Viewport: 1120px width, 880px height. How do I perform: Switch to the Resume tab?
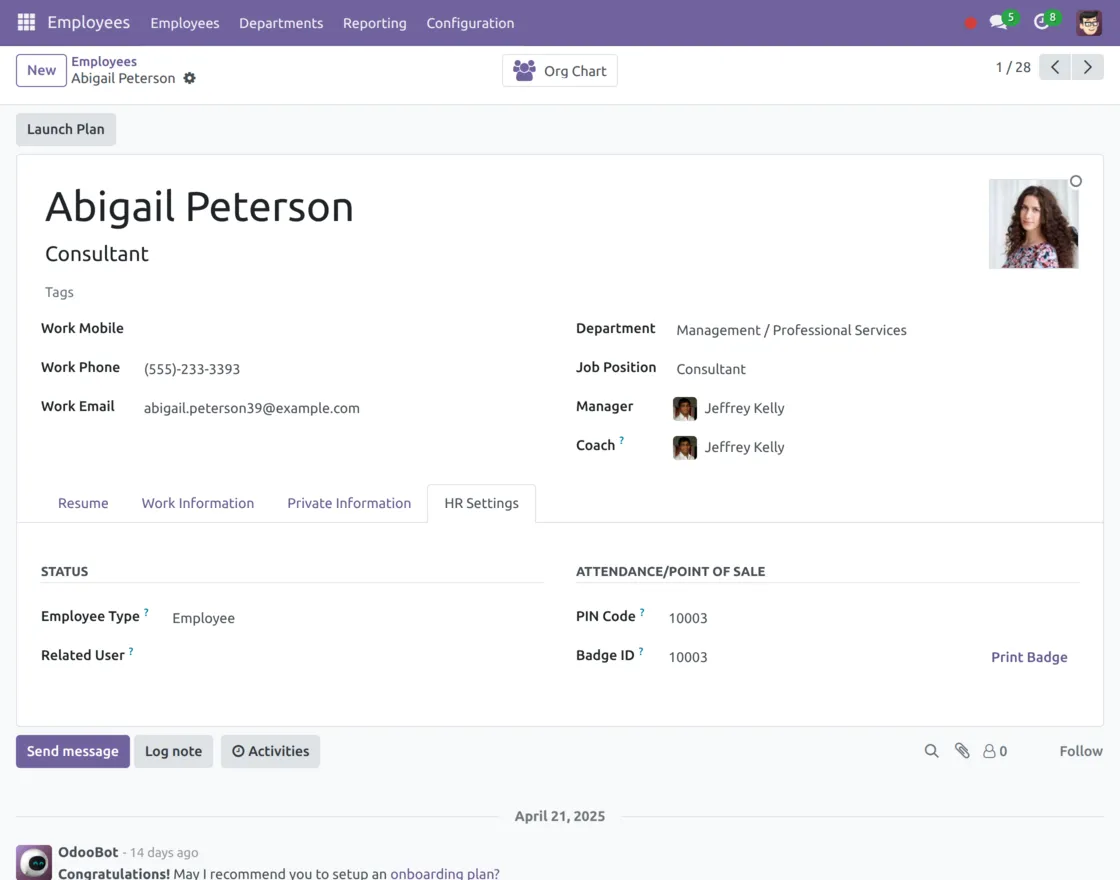(83, 503)
